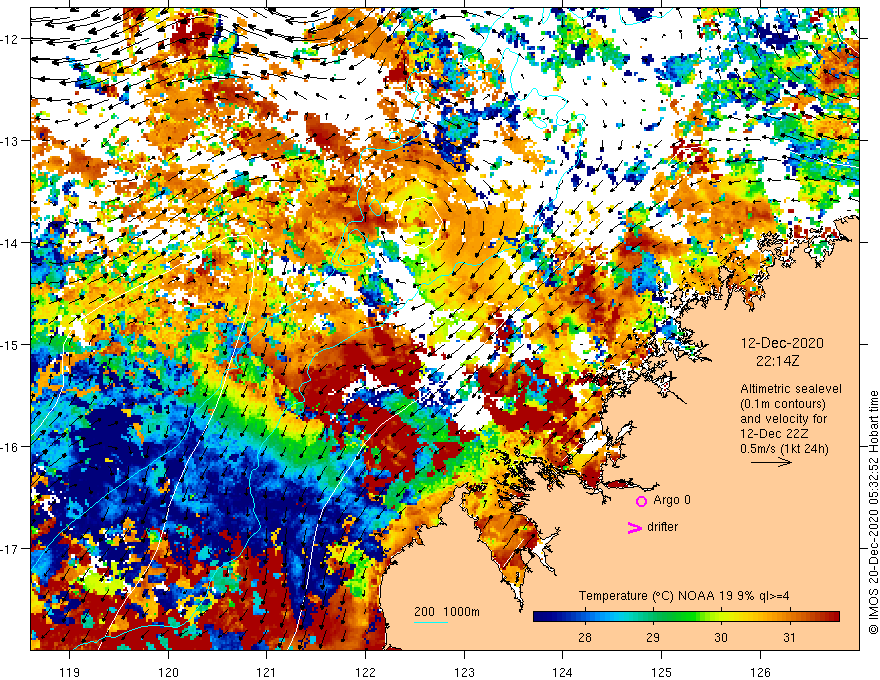880x680 pixels.
Task: Click the longitude axis label 124
Action: (563, 672)
